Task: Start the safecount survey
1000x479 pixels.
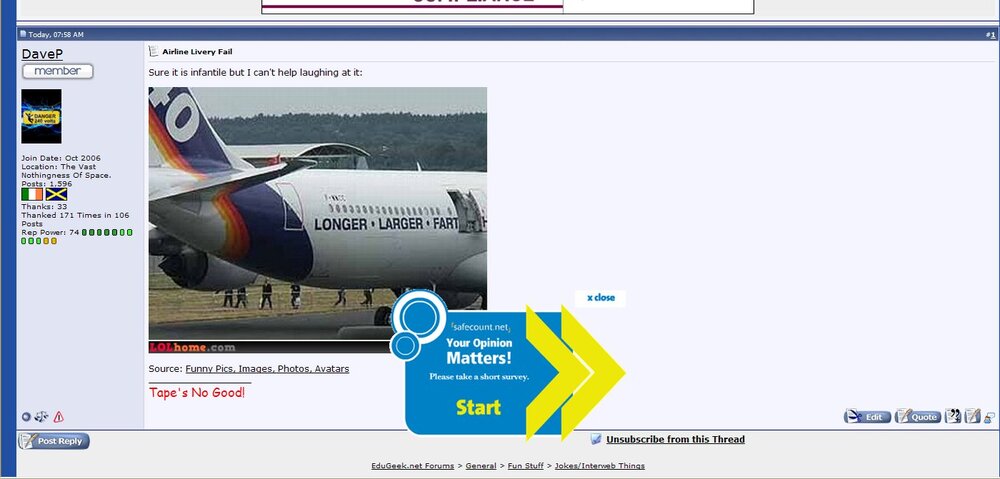Action: 478,408
